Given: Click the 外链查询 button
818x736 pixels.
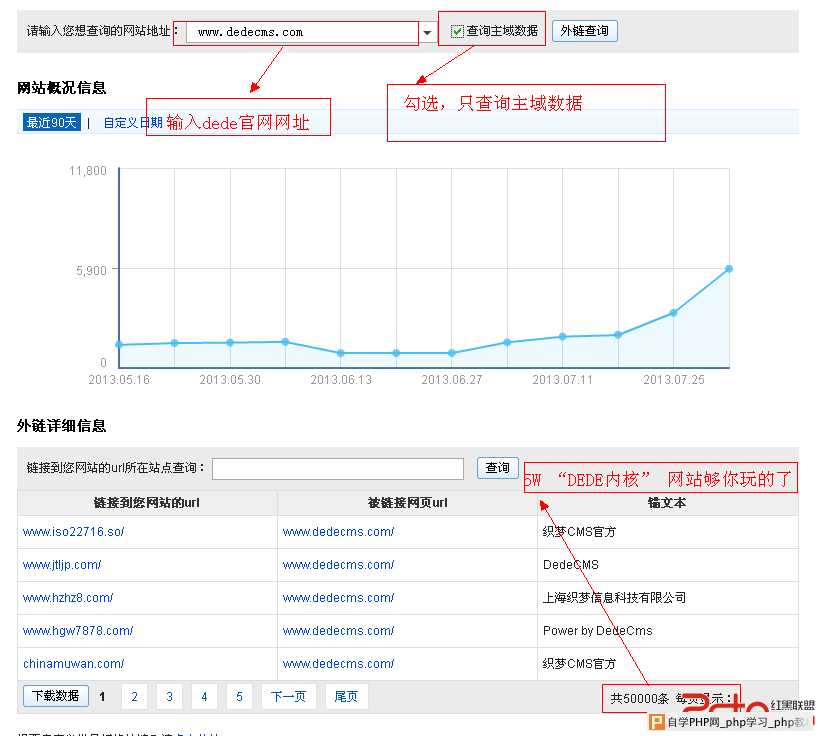Looking at the screenshot, I should coord(584,31).
